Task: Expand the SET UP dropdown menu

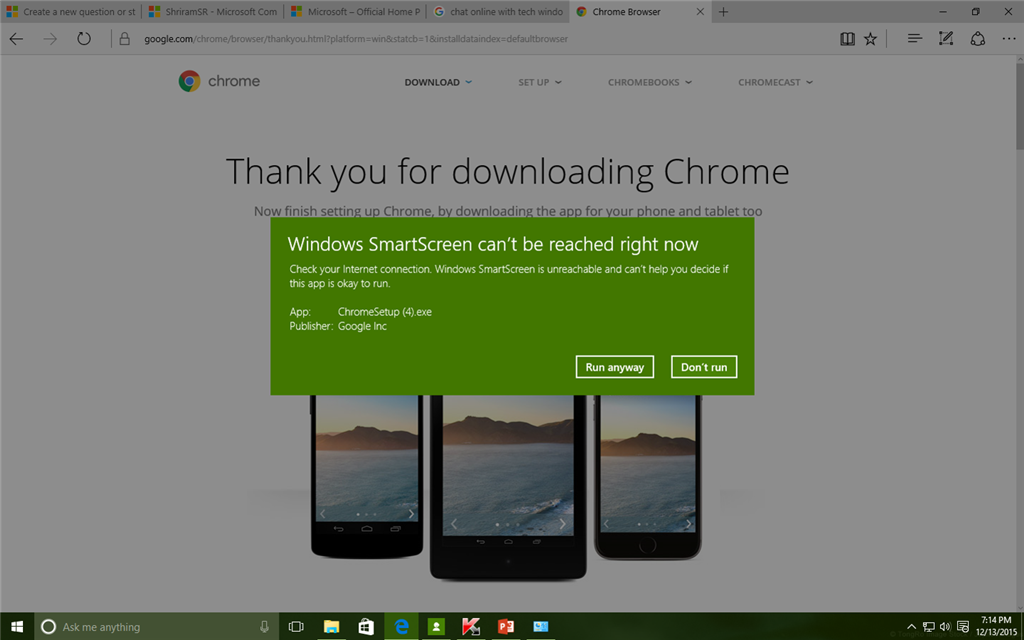Action: (540, 82)
